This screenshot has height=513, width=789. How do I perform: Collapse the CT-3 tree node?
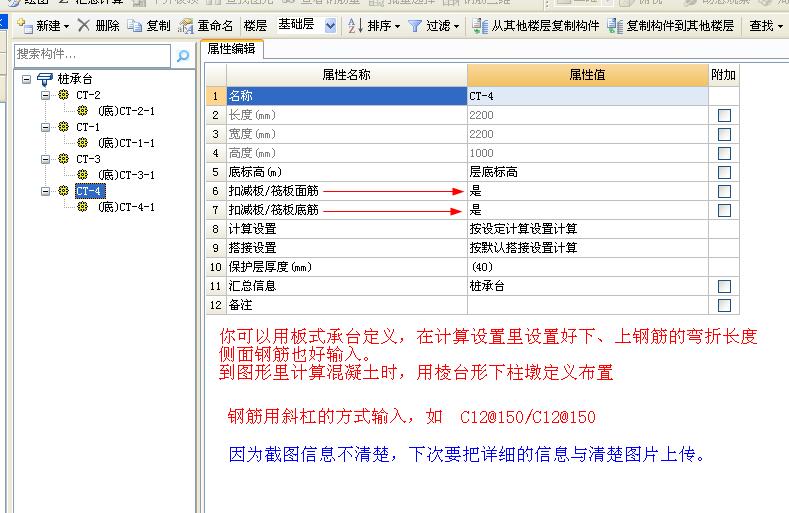pos(45,159)
